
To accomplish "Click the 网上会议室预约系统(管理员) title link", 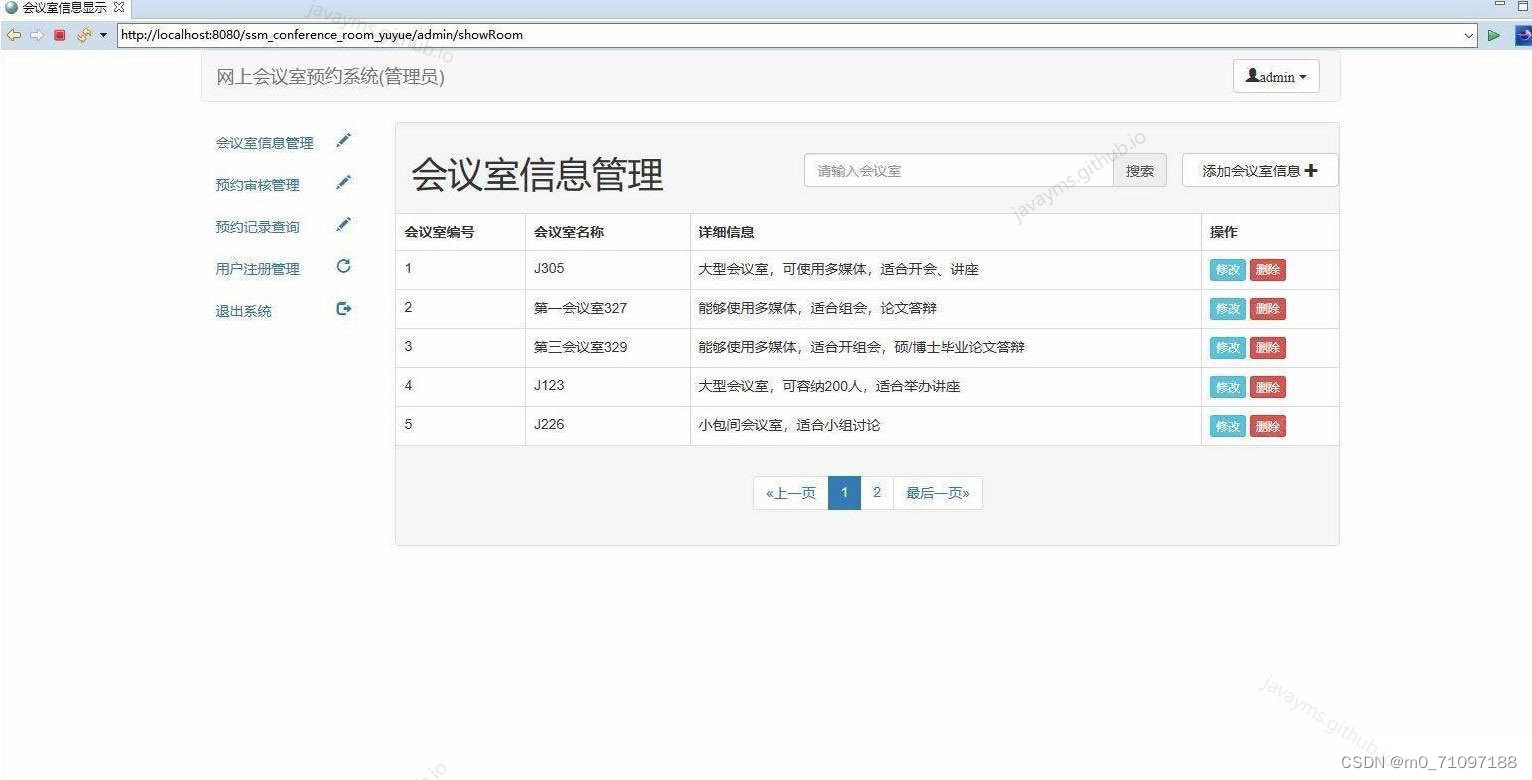I will click(x=331, y=77).
